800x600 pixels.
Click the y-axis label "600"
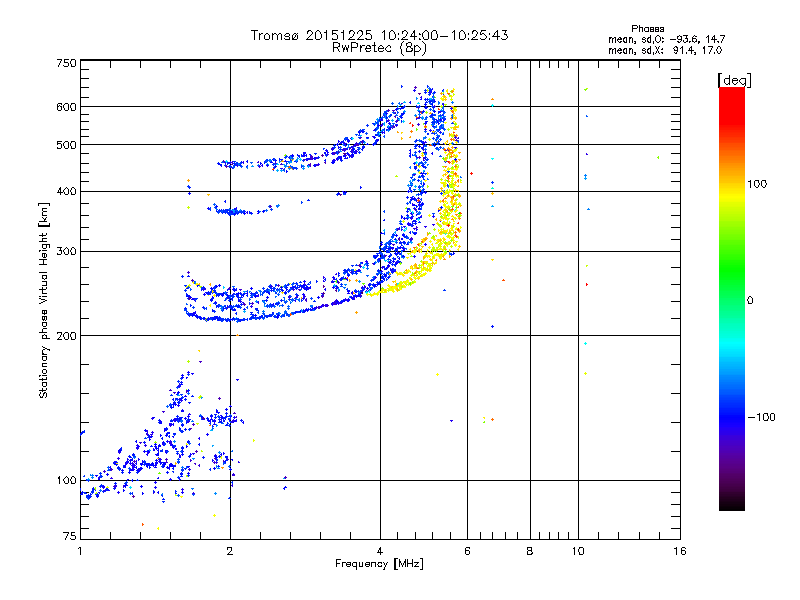pyautogui.click(x=67, y=107)
